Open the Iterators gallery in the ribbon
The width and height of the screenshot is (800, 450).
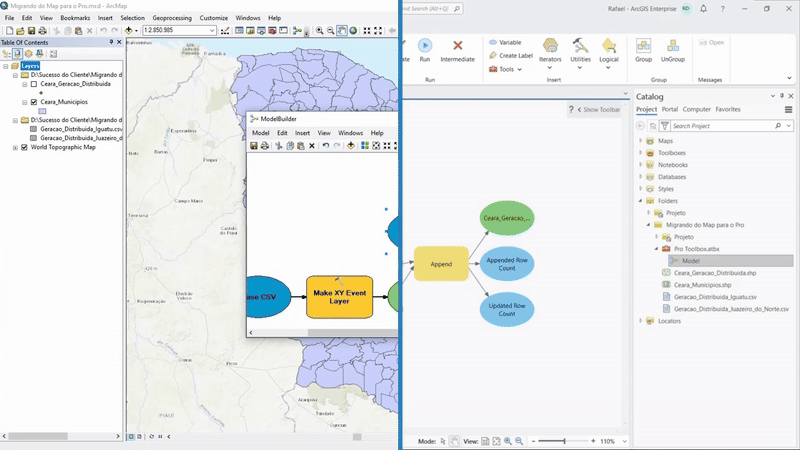tap(550, 53)
